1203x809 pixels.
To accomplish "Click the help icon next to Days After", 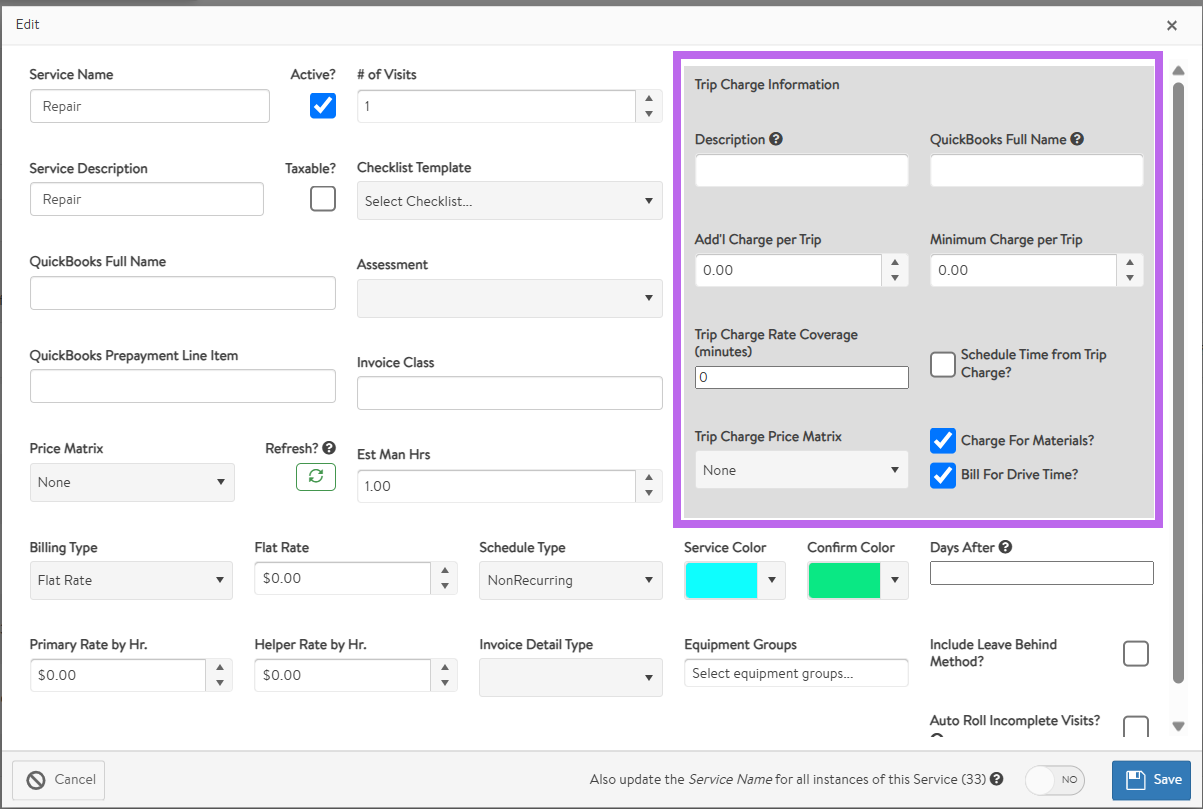I will [x=1005, y=547].
